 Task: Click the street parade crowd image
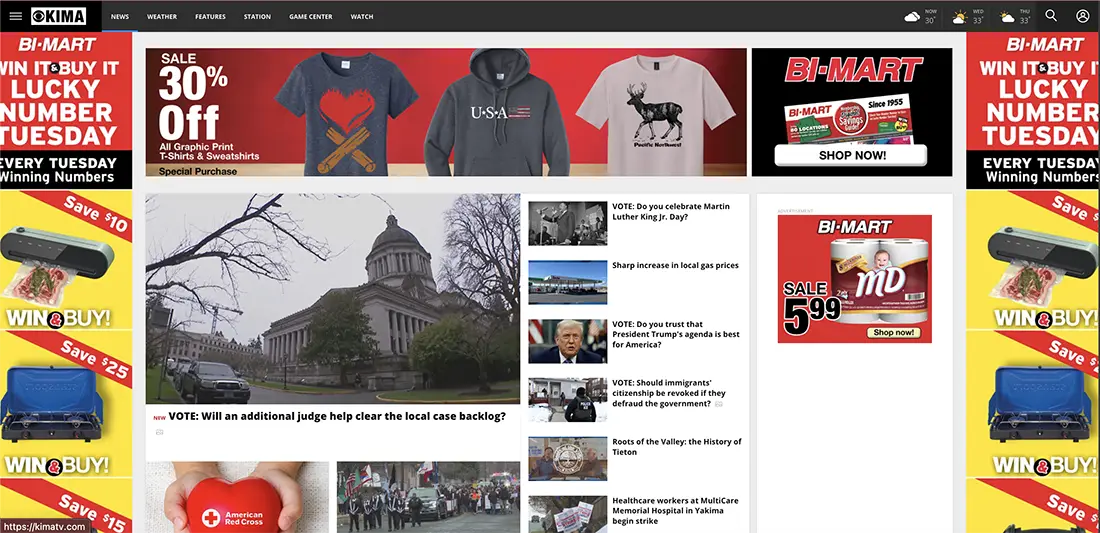pos(429,497)
